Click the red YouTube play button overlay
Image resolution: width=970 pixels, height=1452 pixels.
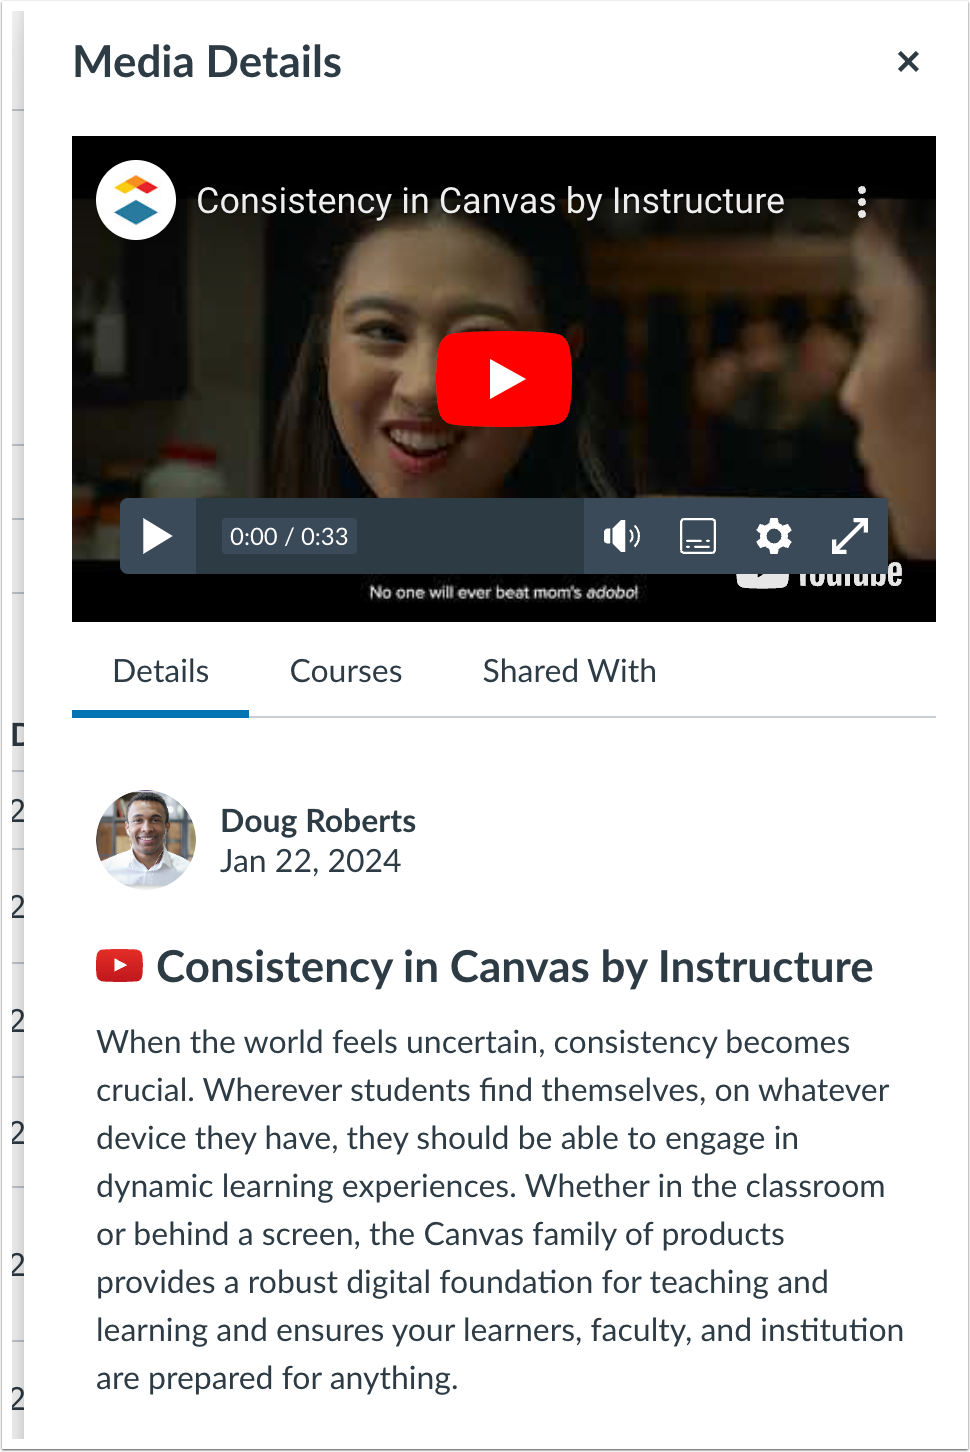point(504,379)
